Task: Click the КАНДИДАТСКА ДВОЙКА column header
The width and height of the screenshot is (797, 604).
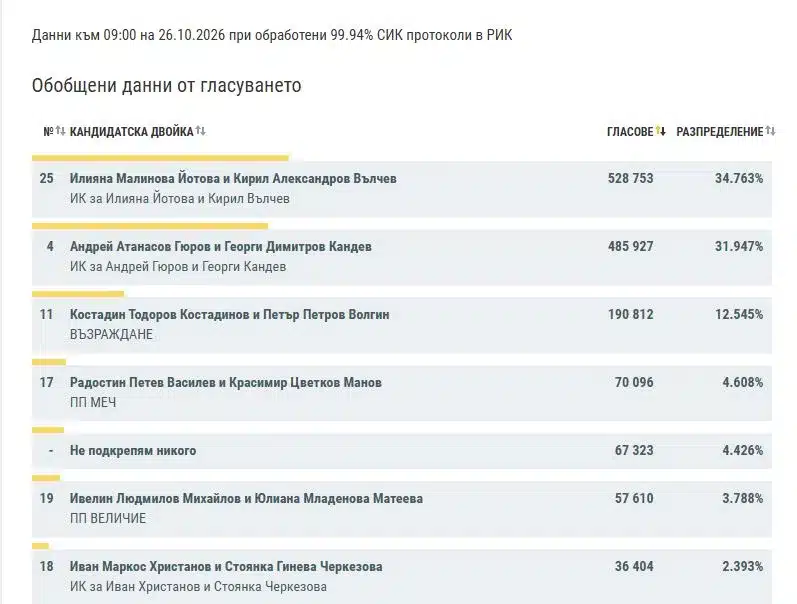Action: pyautogui.click(x=132, y=132)
